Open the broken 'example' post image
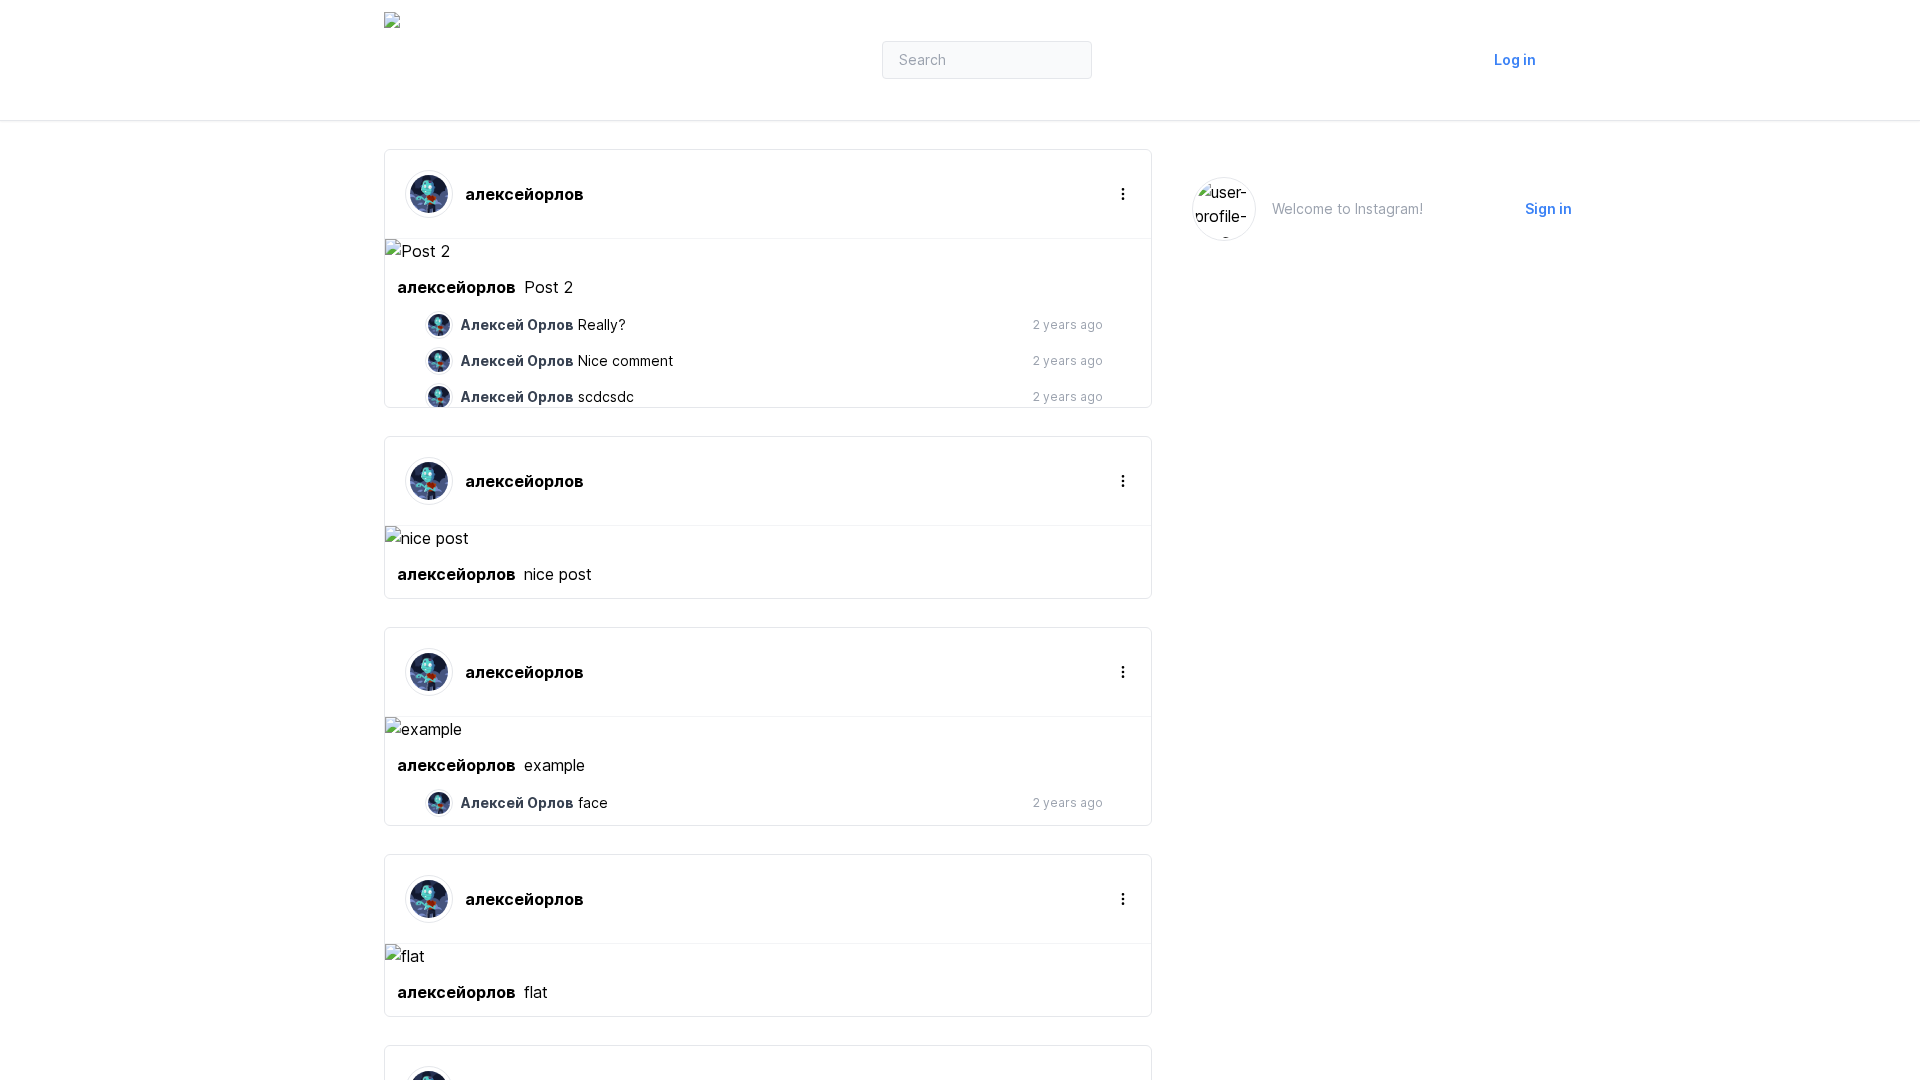This screenshot has height=1080, width=1920. click(424, 729)
